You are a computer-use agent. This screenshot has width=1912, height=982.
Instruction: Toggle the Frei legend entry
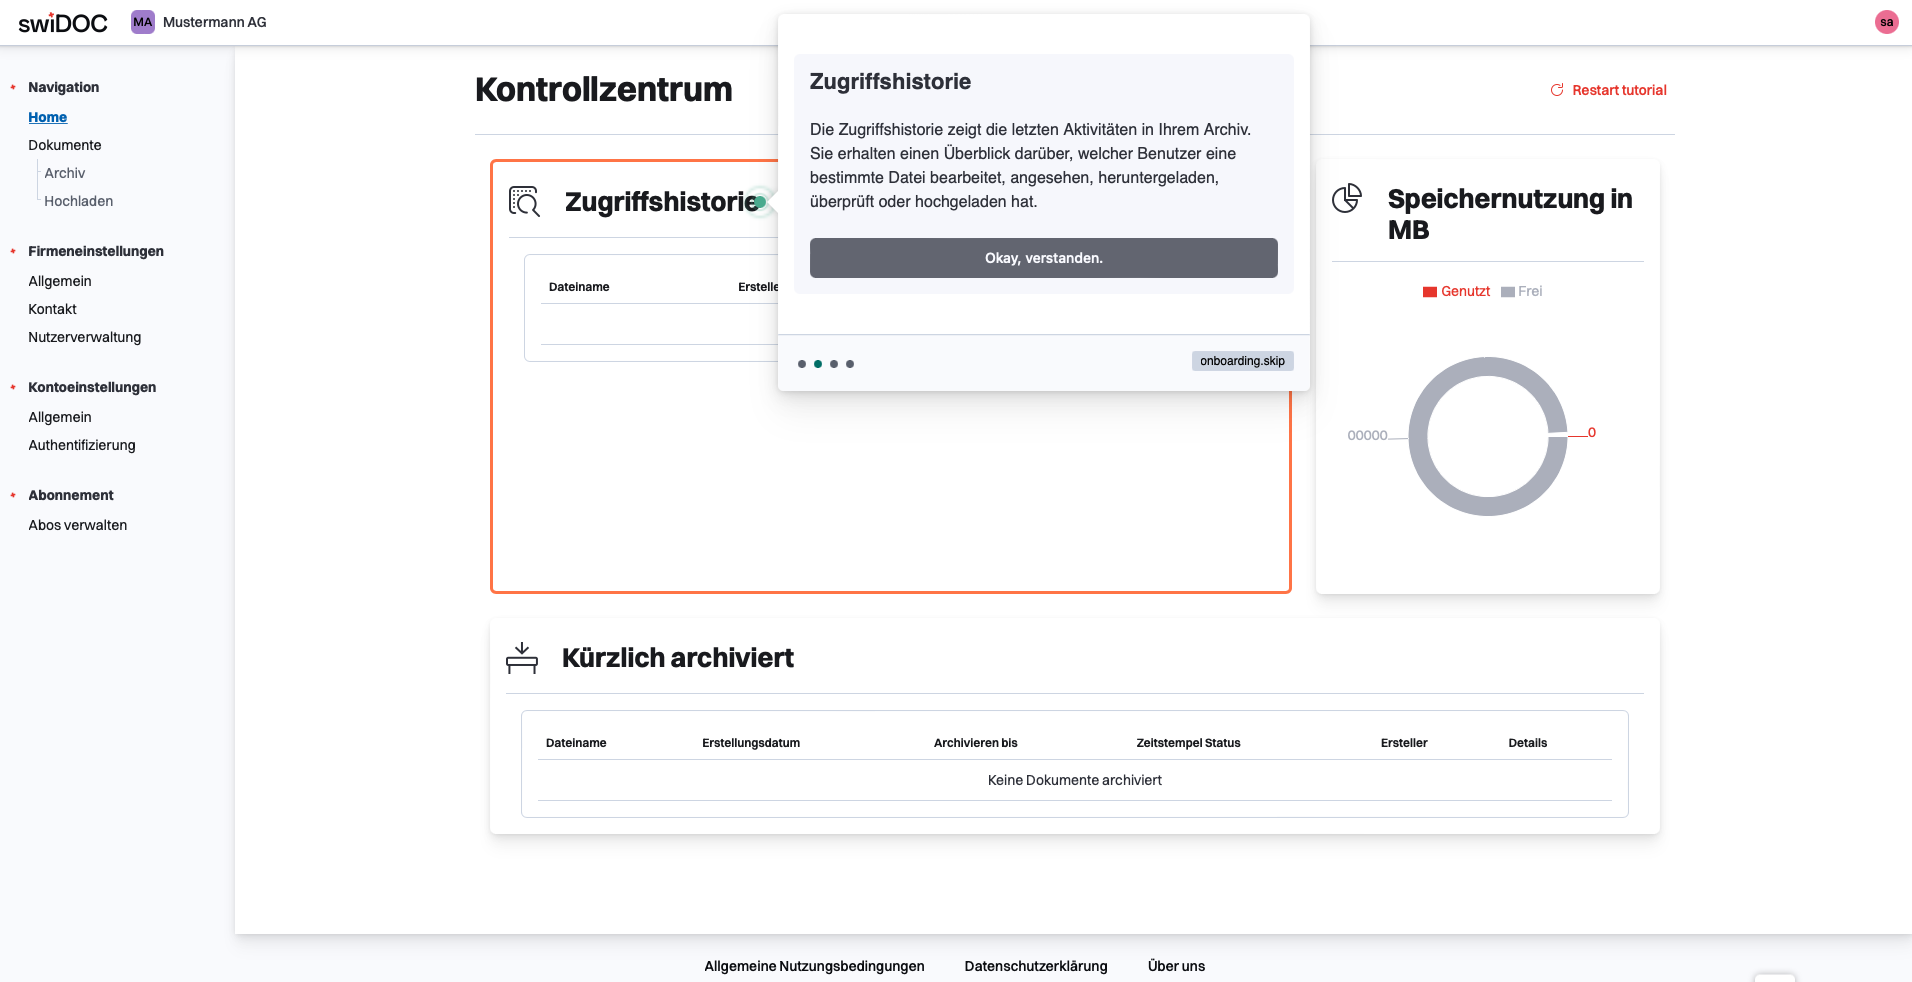point(1522,291)
